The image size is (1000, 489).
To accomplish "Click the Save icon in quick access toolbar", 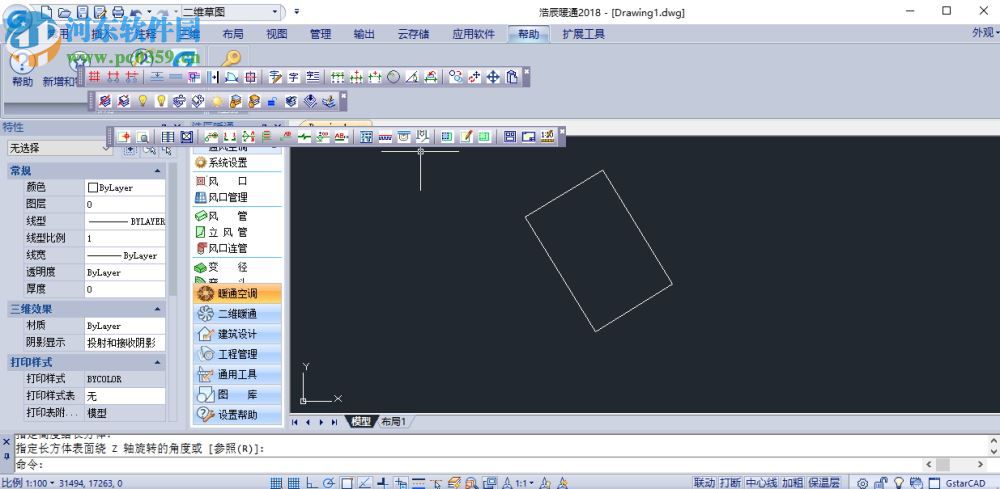I will point(82,11).
